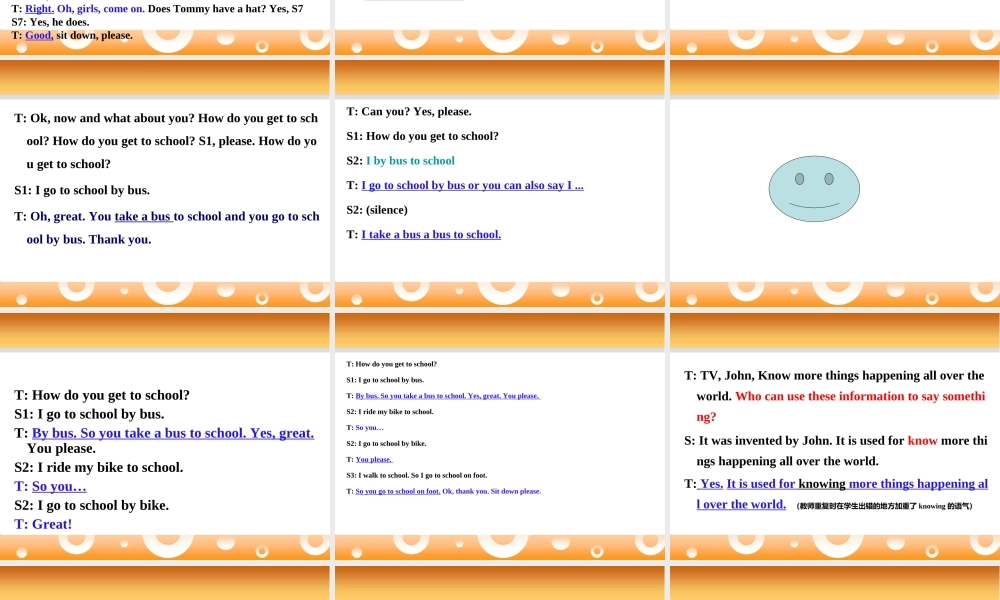
Task: Open the underlined "Right." link
Action: tap(40, 9)
